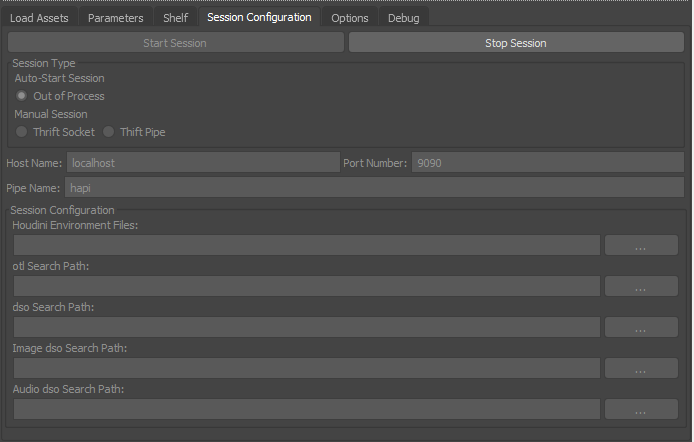
Task: Click into the Pipe Name field
Action: (x=374, y=187)
